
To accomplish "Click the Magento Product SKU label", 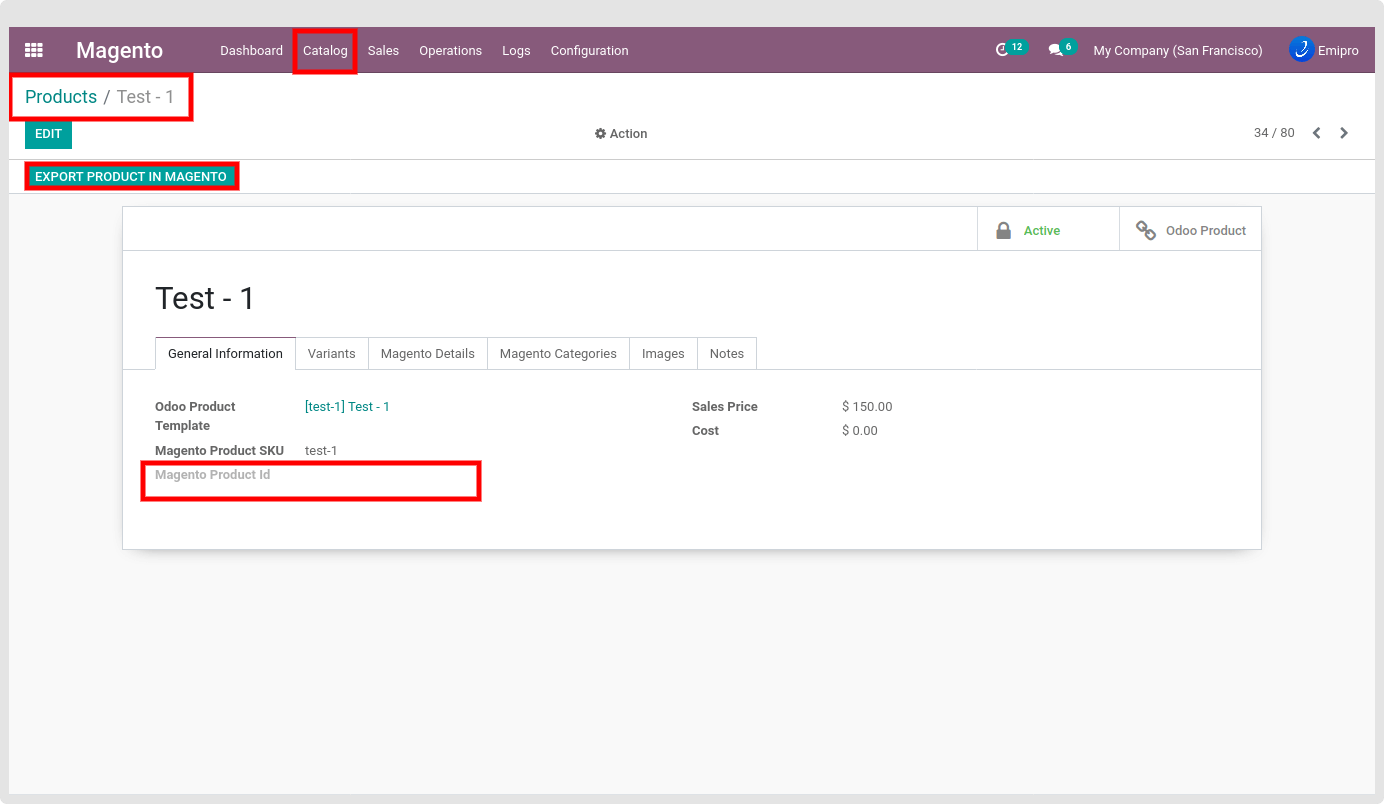I will click(219, 451).
